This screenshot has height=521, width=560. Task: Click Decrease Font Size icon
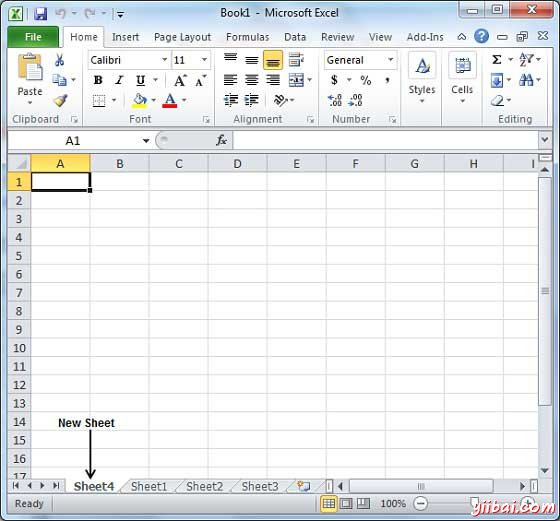coord(200,81)
